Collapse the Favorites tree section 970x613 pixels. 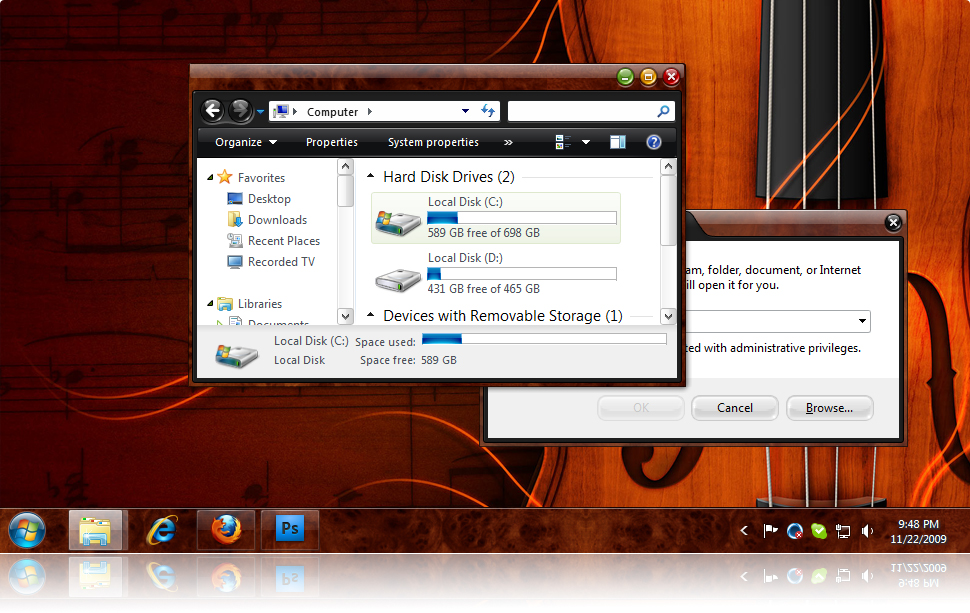(x=210, y=178)
